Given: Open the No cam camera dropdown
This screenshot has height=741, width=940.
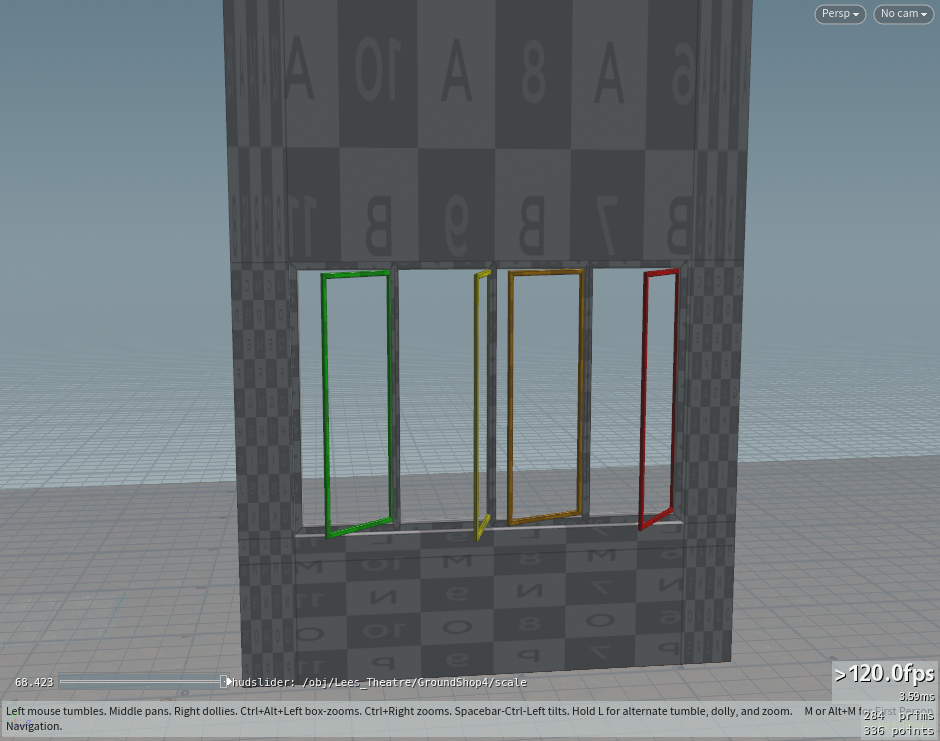Looking at the screenshot, I should coord(903,14).
